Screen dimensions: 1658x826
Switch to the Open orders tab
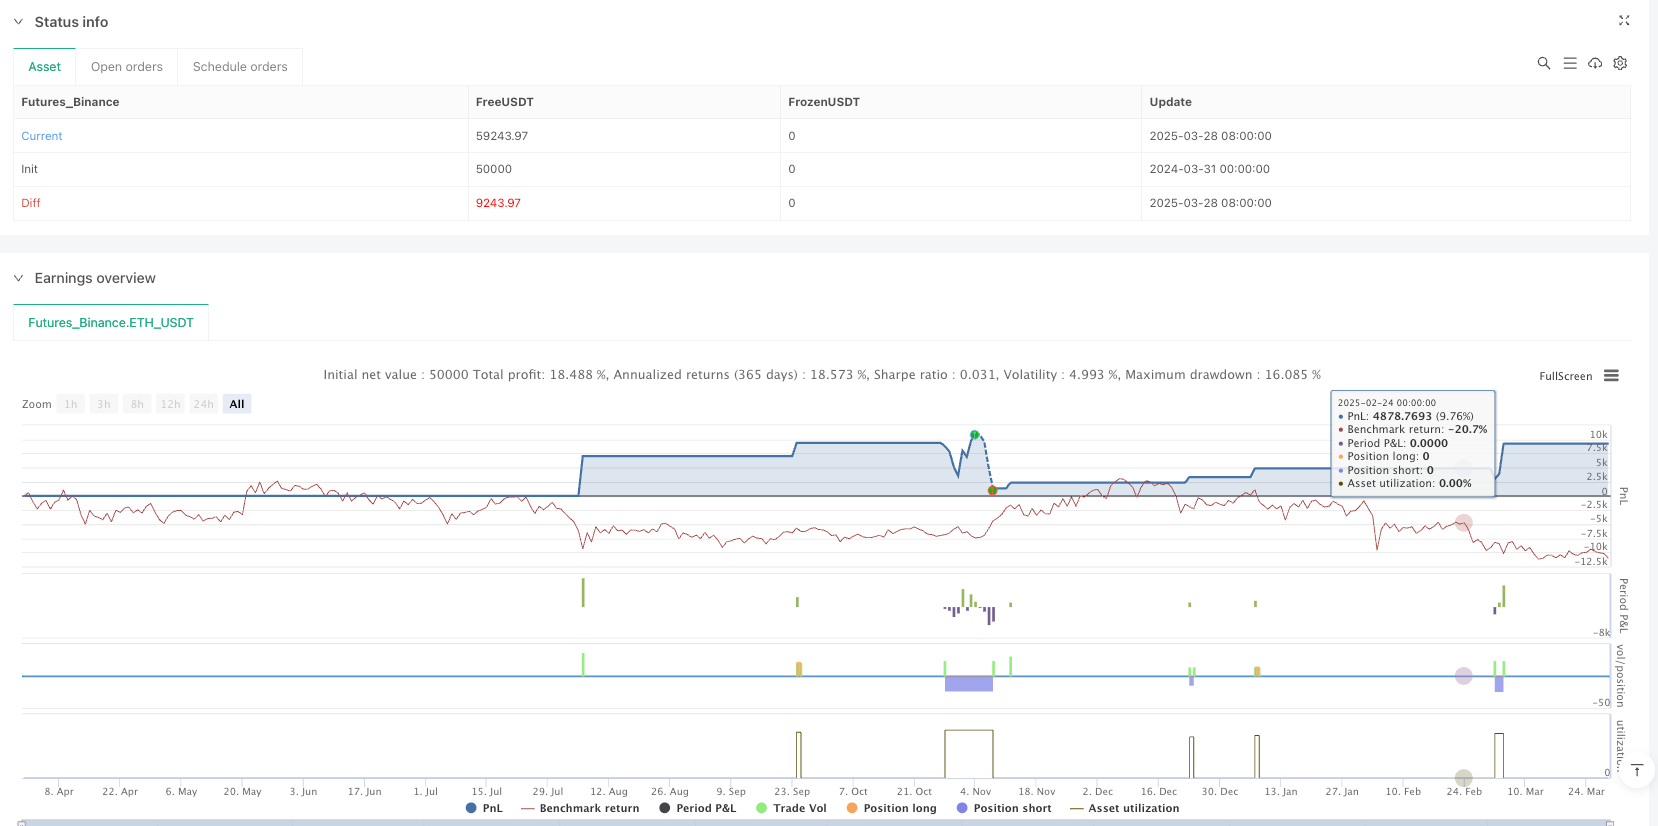click(x=126, y=67)
